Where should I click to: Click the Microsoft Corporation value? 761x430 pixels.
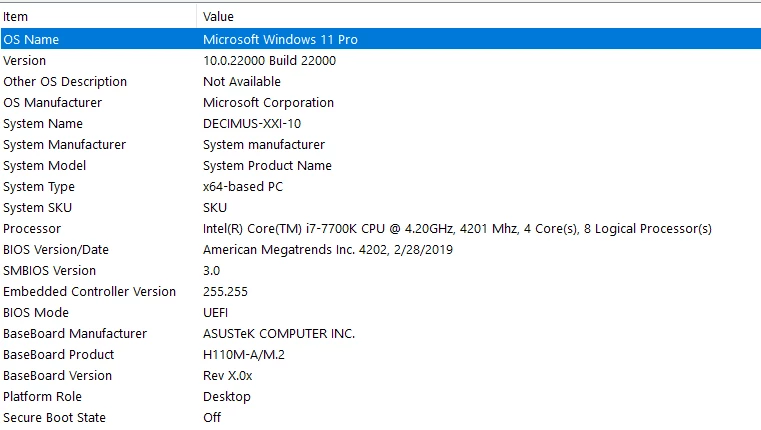[x=268, y=102]
